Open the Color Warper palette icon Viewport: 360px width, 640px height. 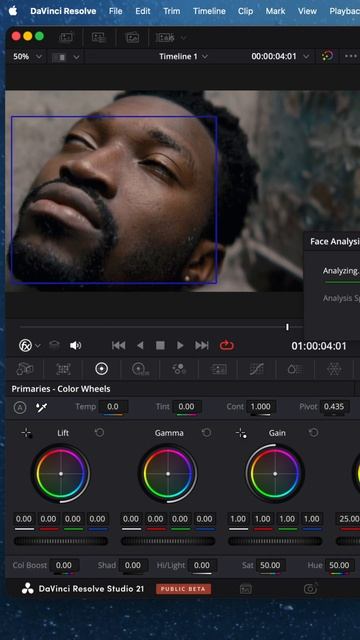click(295, 369)
